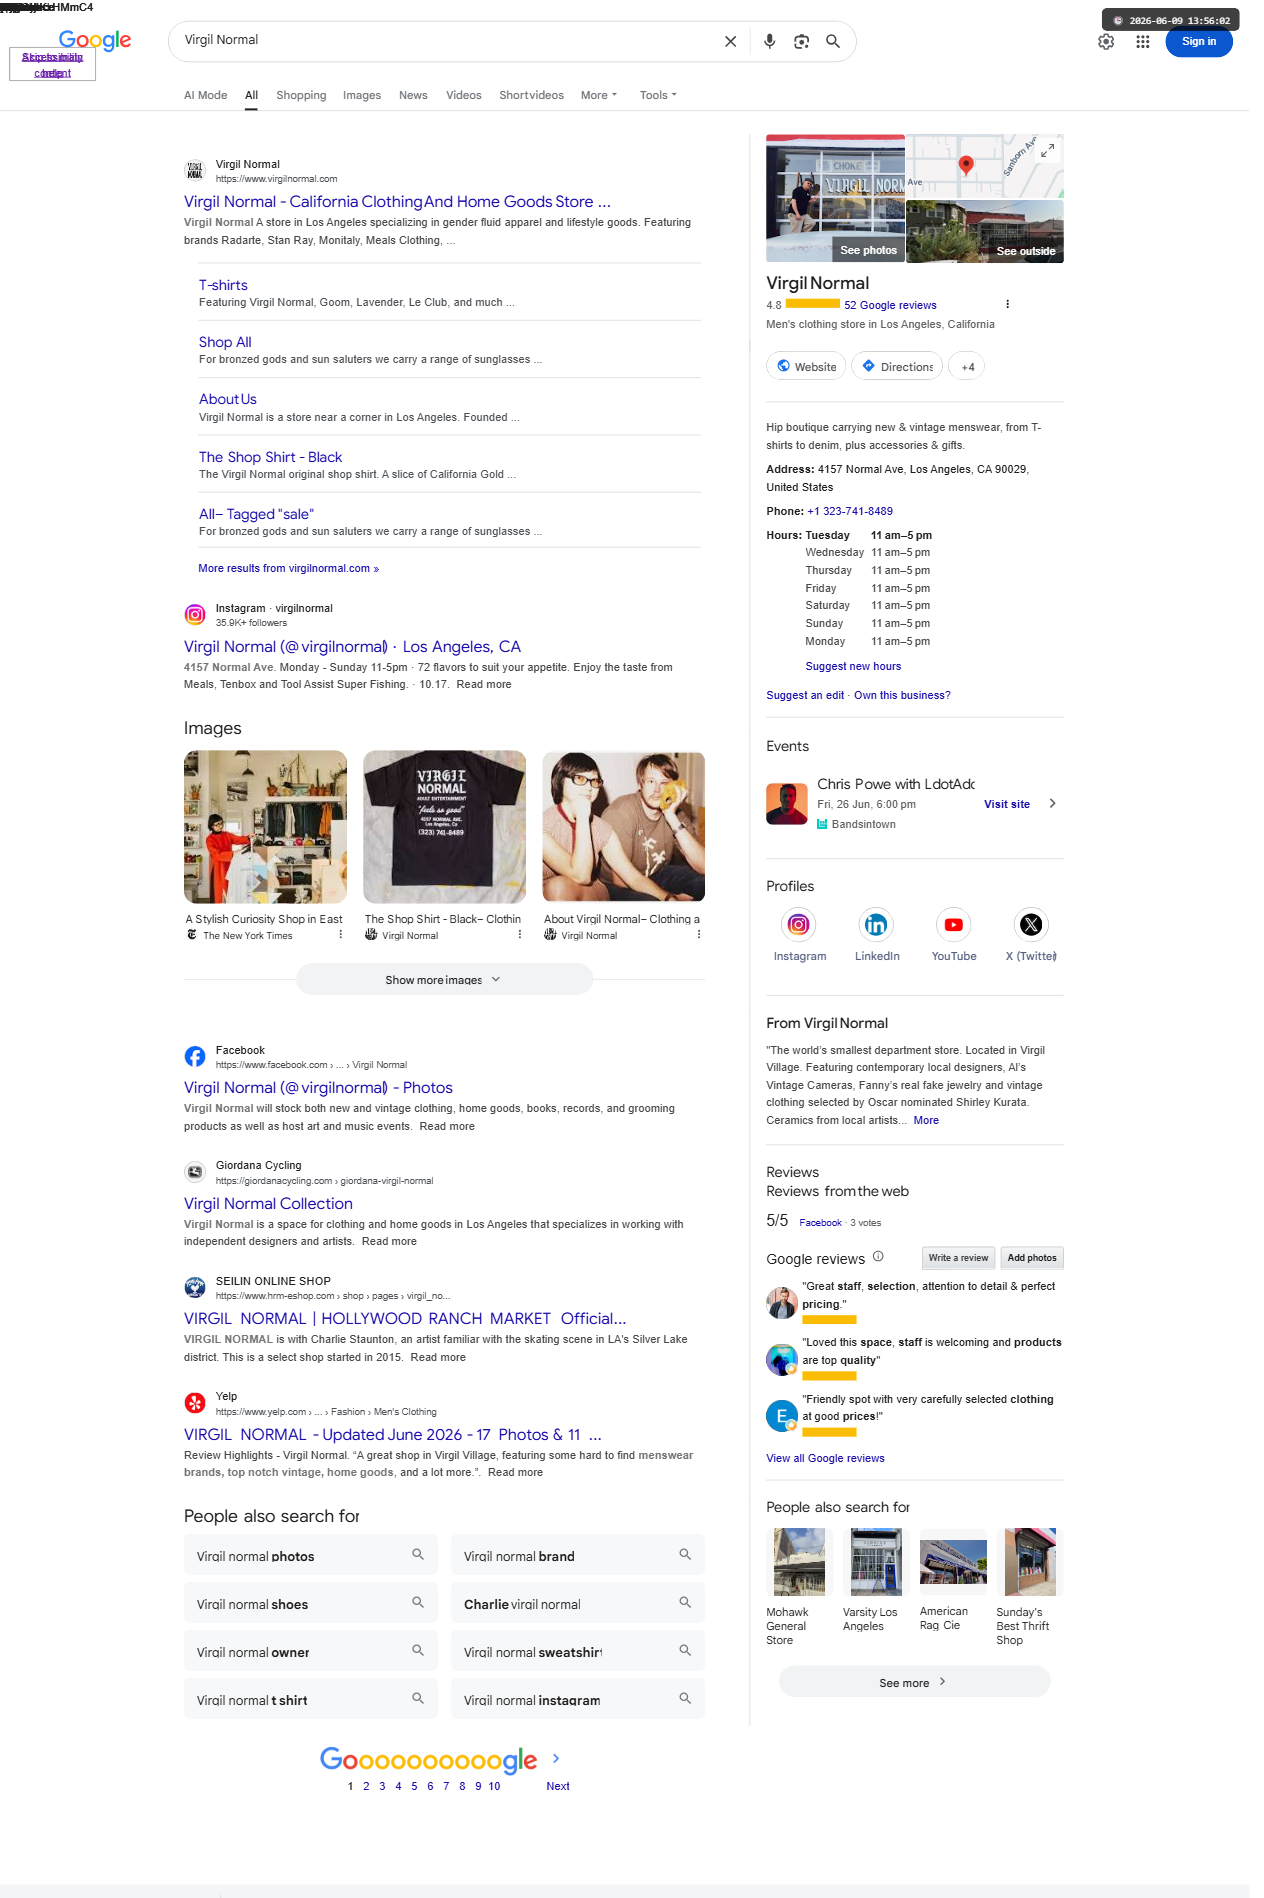Expand the map with the fullscreen arrows icon

(x=1047, y=150)
